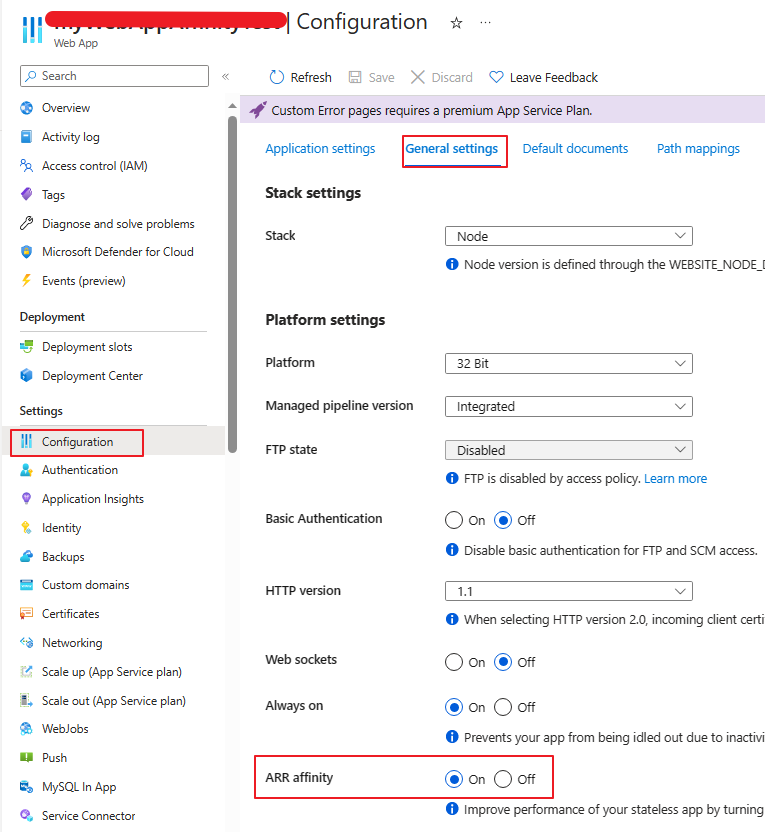Open the more options ellipsis in header
Viewport: 765px width, 832px height.
click(485, 23)
